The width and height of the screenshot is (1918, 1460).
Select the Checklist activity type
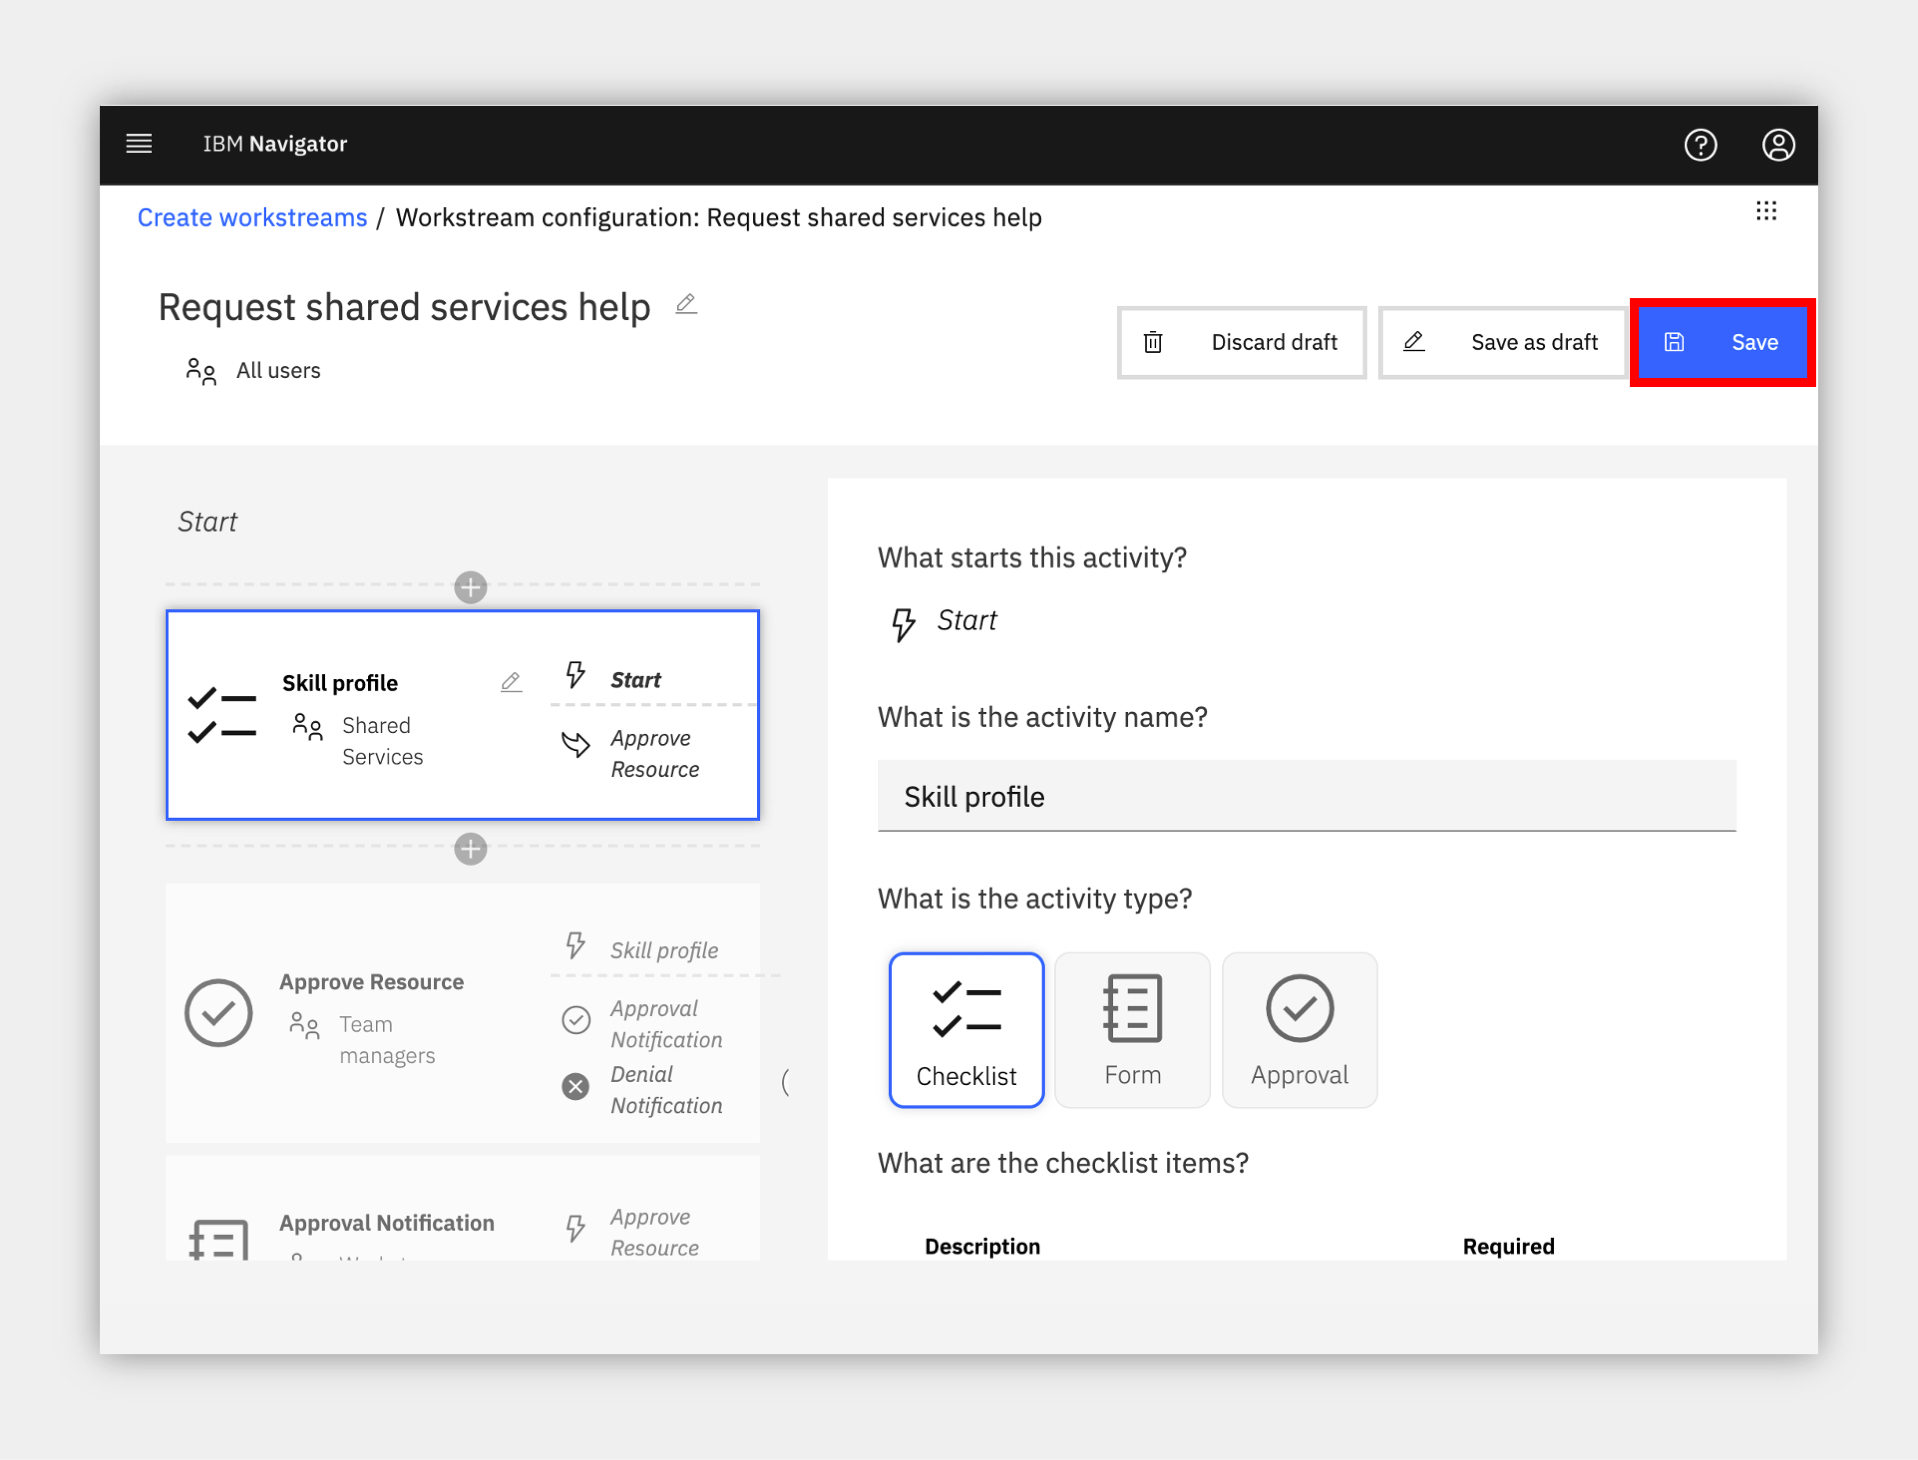point(966,1030)
